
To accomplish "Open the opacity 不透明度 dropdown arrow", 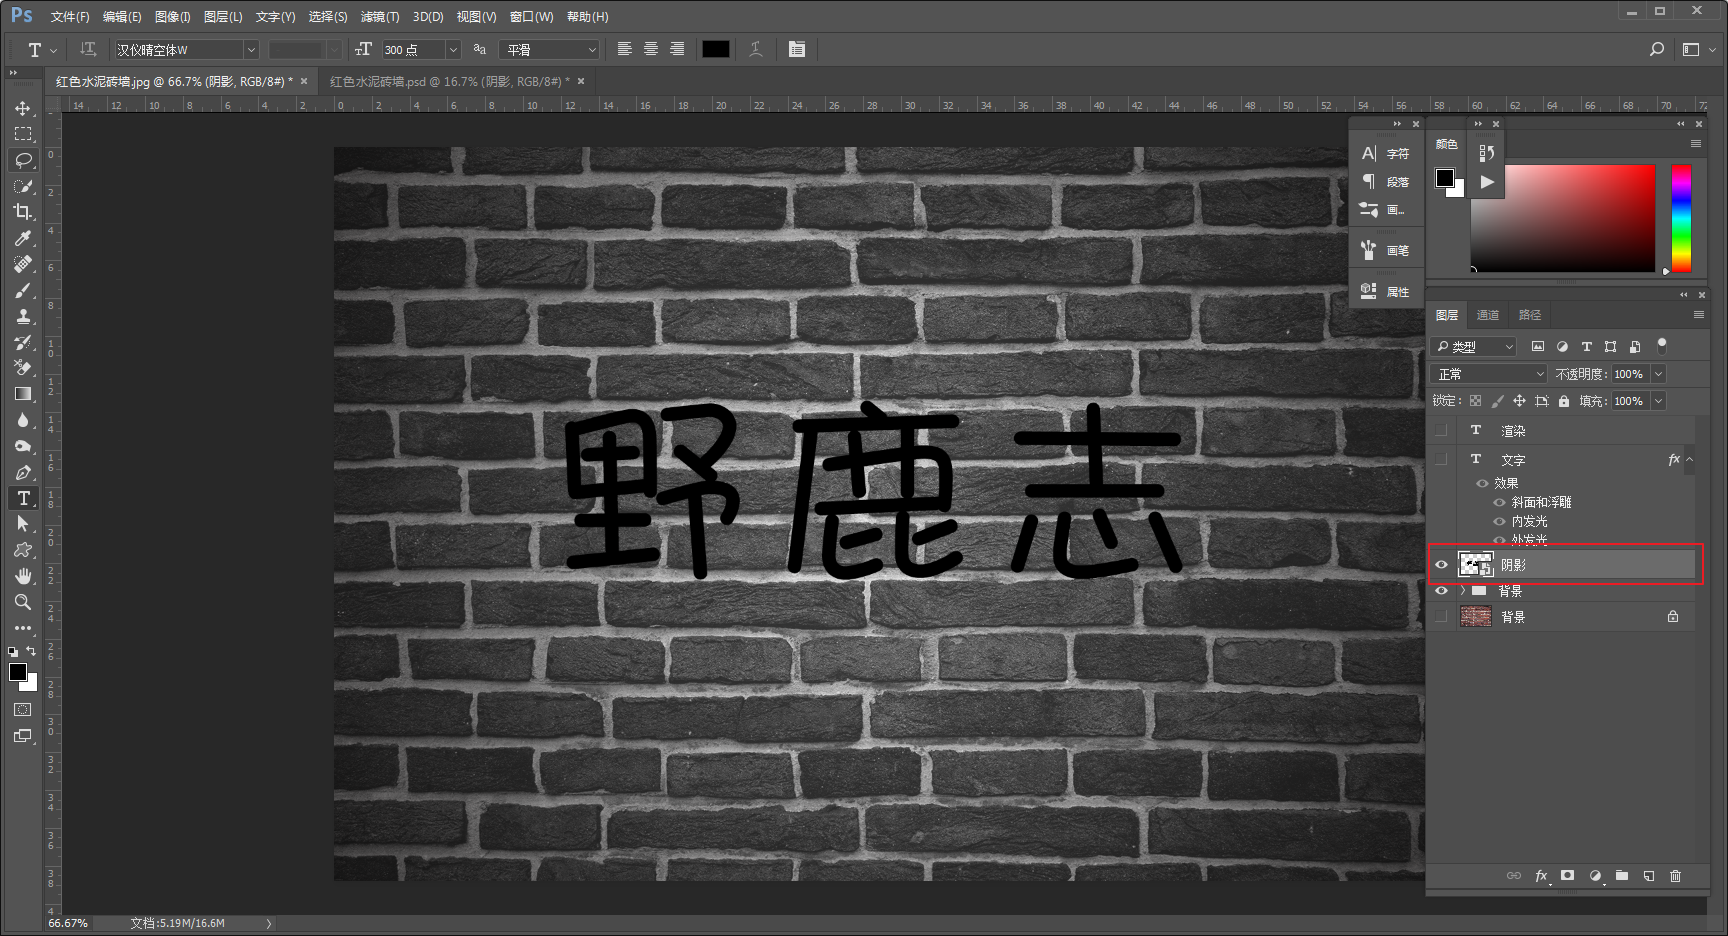I will [1658, 374].
